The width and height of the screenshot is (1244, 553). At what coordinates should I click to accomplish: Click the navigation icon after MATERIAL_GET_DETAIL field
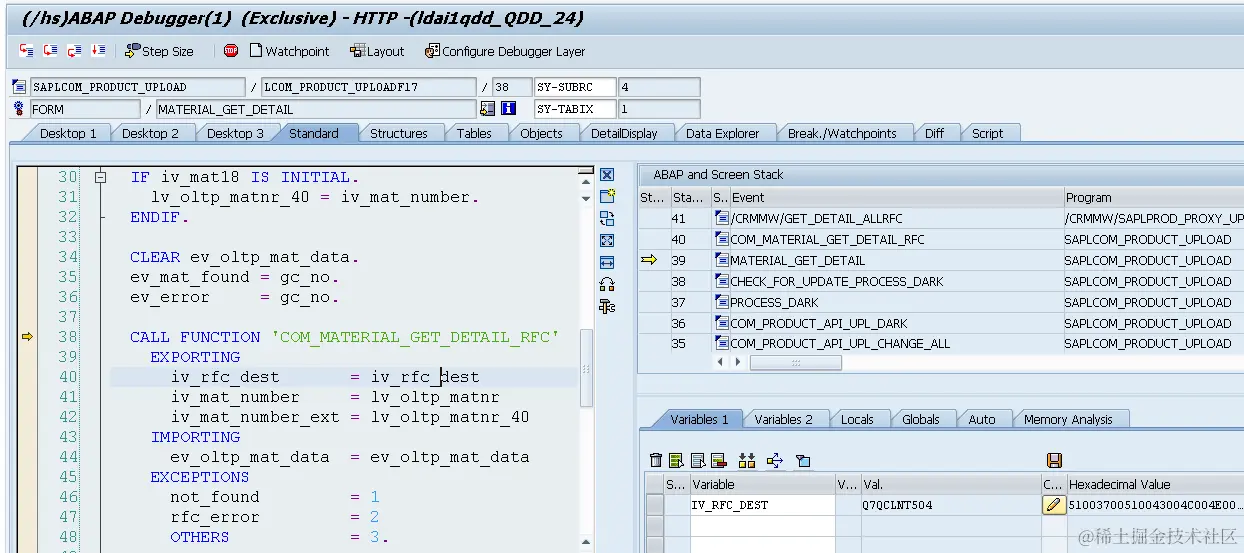coord(487,109)
